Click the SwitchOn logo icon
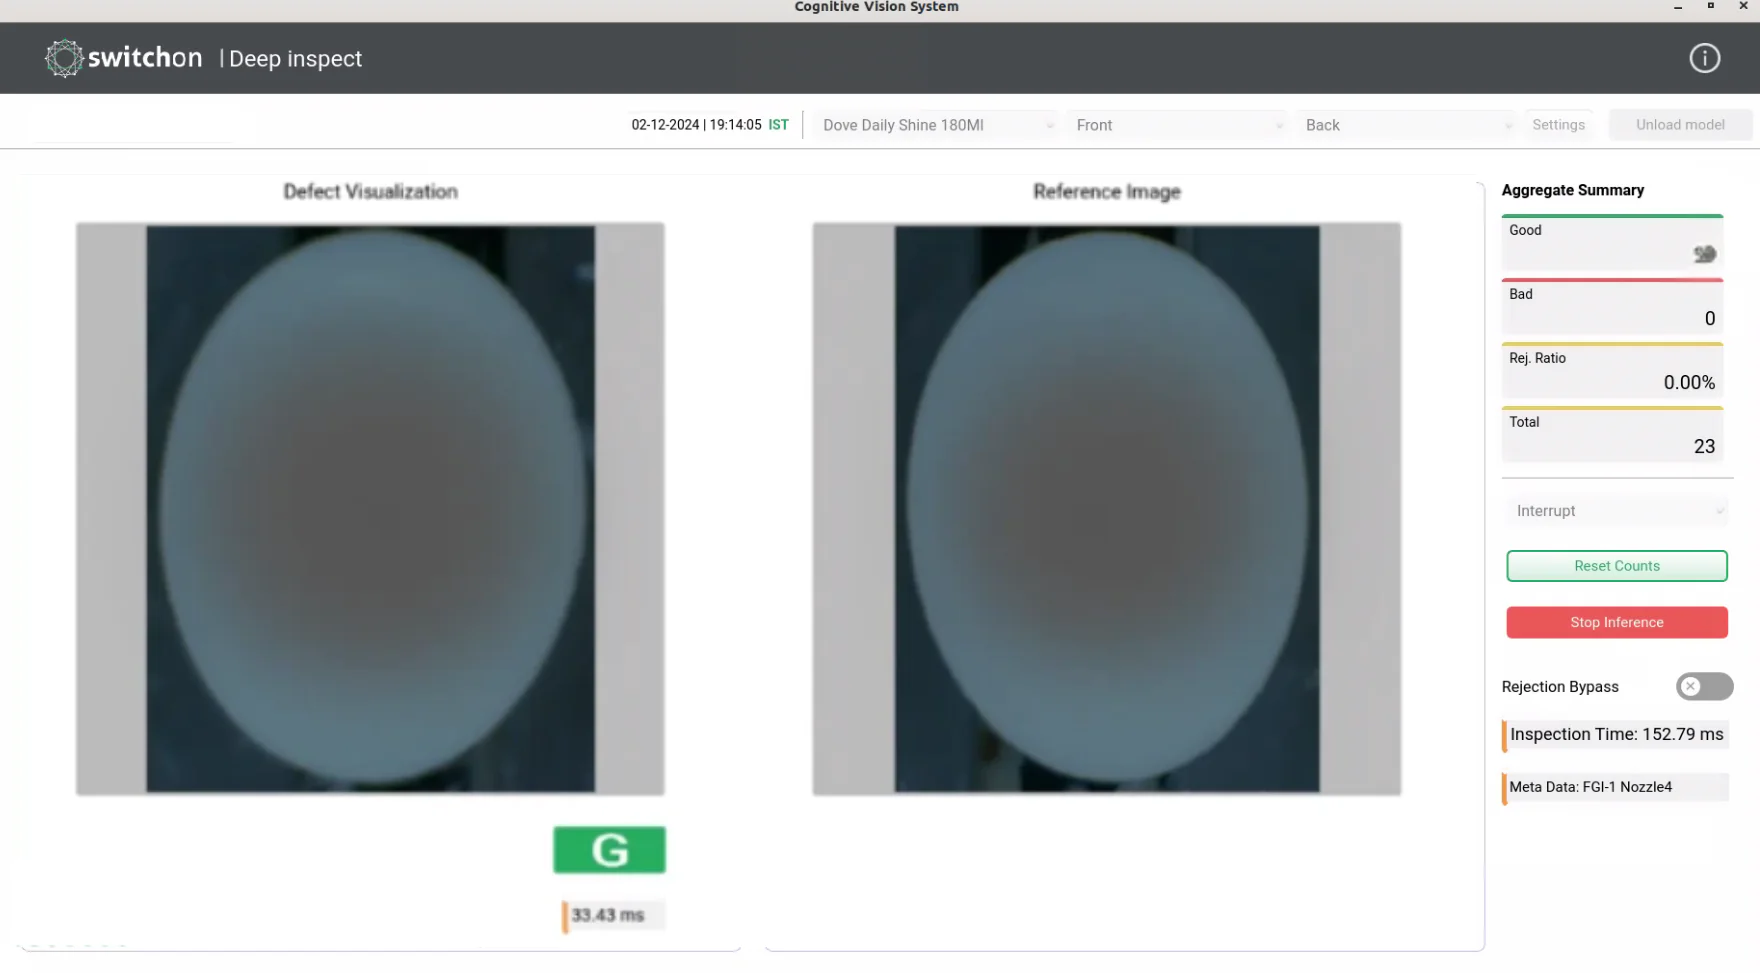The height and width of the screenshot is (973, 1760). point(63,58)
